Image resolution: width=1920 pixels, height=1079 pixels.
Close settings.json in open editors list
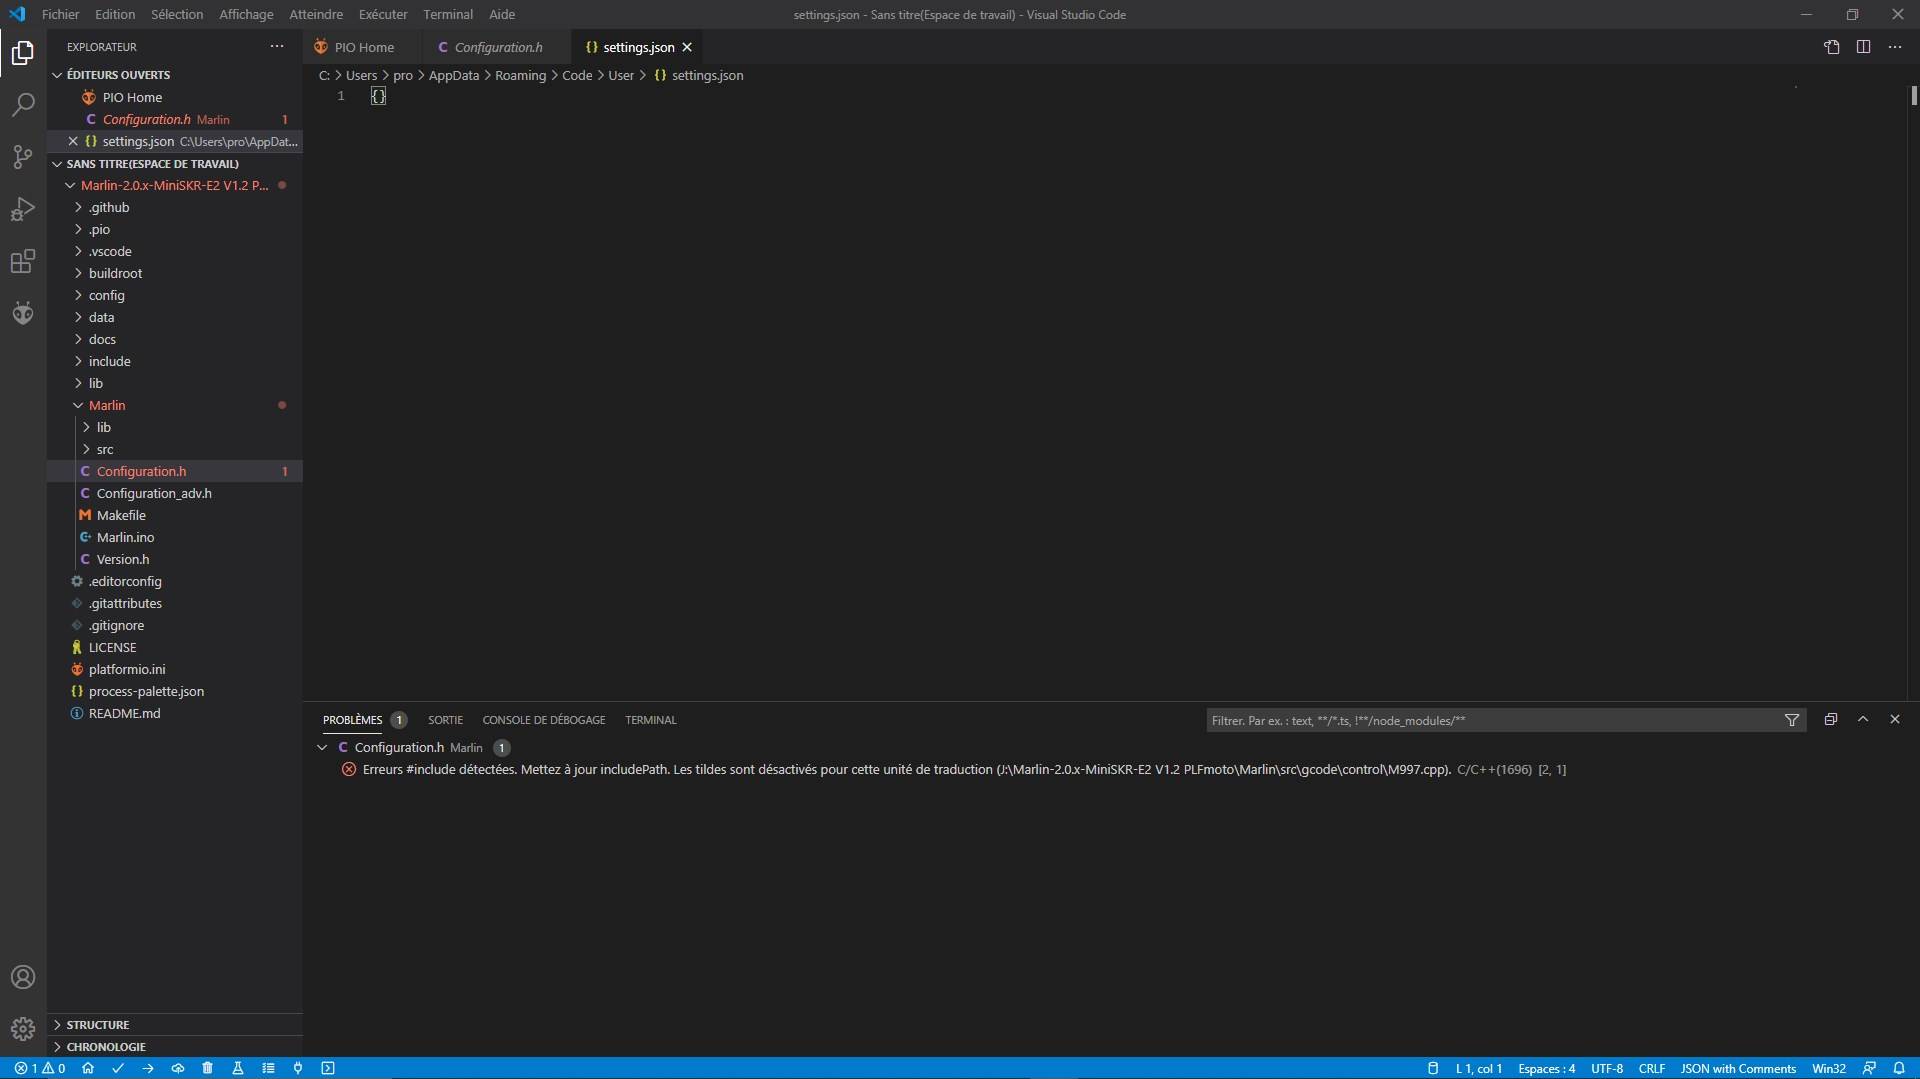tap(73, 141)
